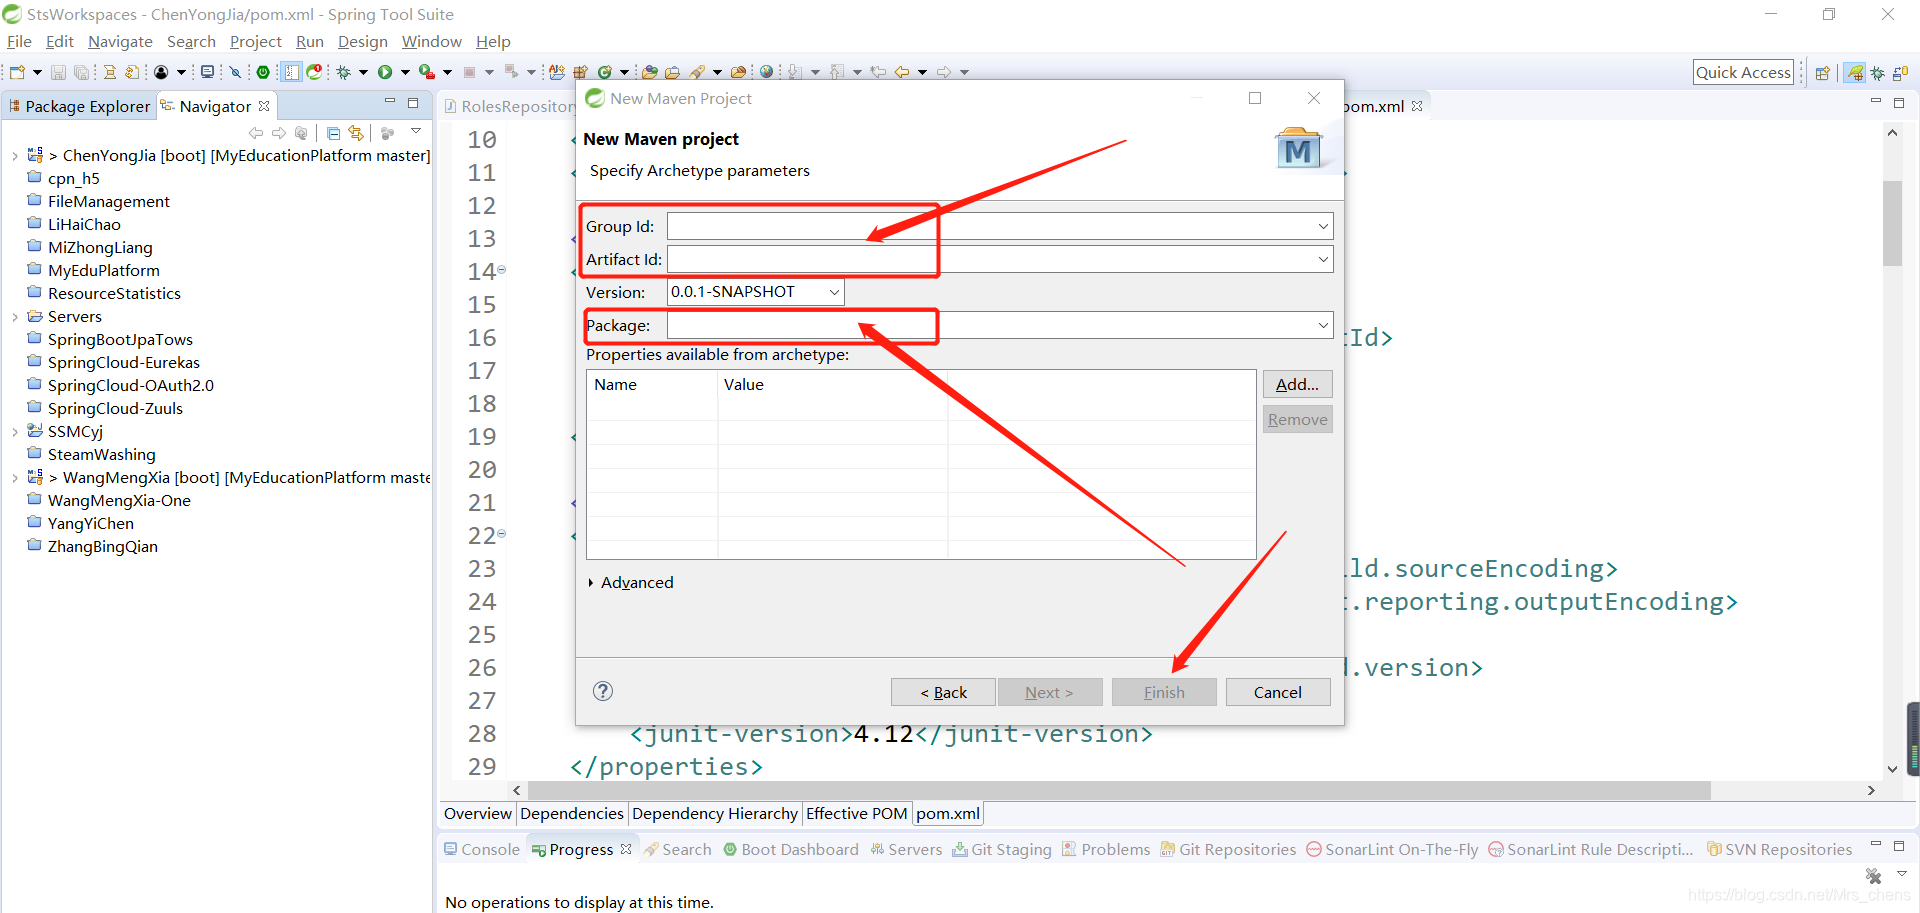Toggle the highlighted editor-mode toolbar button

click(x=291, y=72)
